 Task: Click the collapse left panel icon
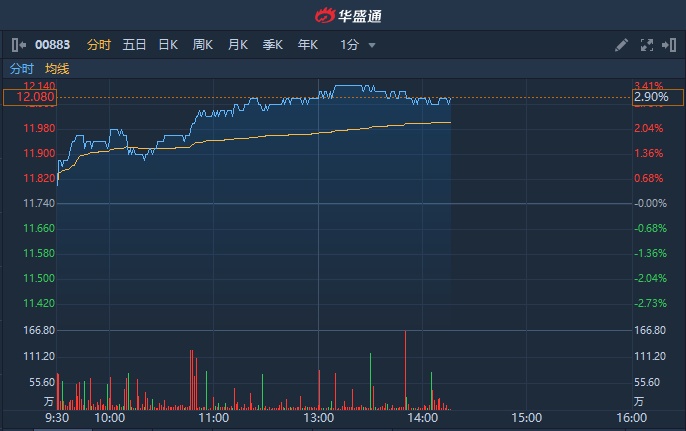18,45
